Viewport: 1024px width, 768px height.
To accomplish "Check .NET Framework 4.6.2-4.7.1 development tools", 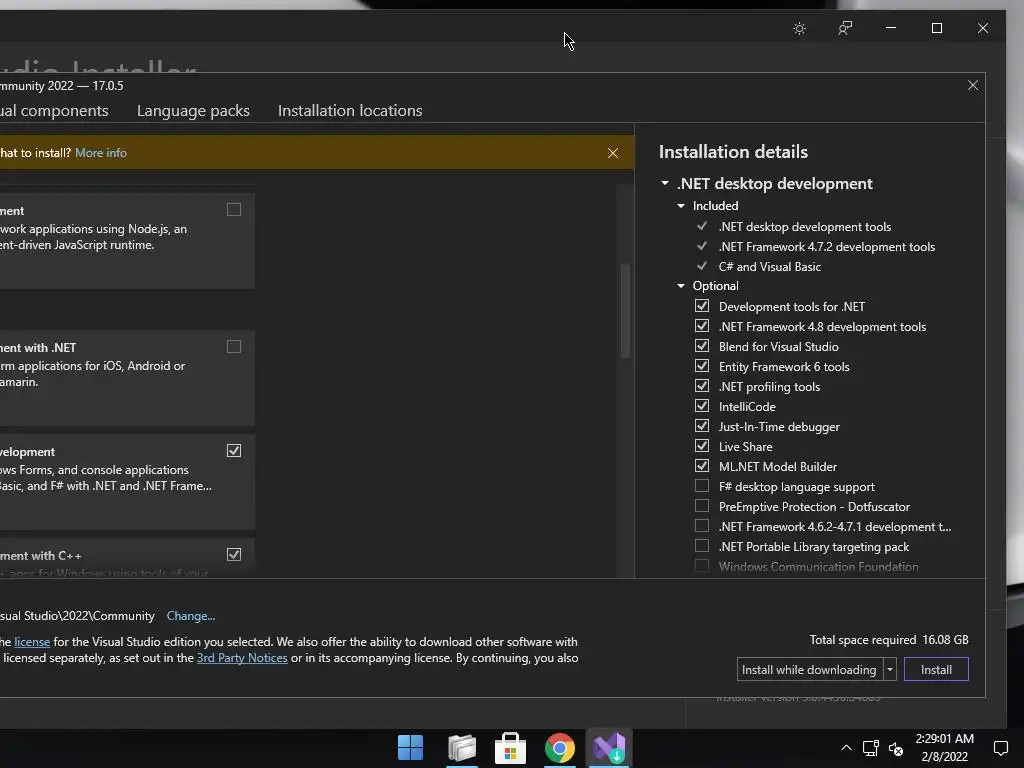I will coord(702,526).
